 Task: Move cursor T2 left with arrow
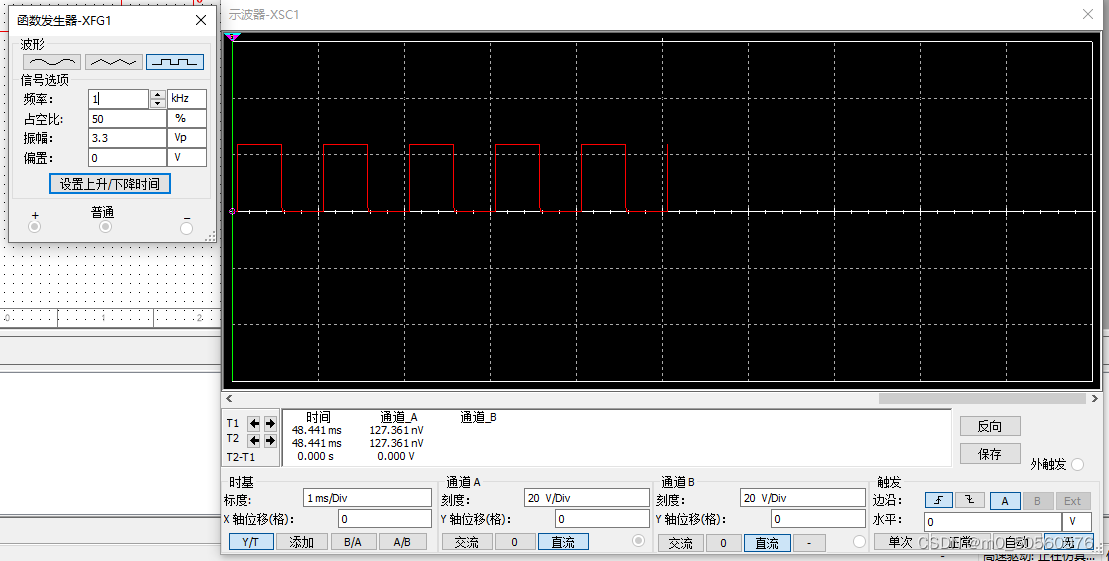tap(254, 440)
